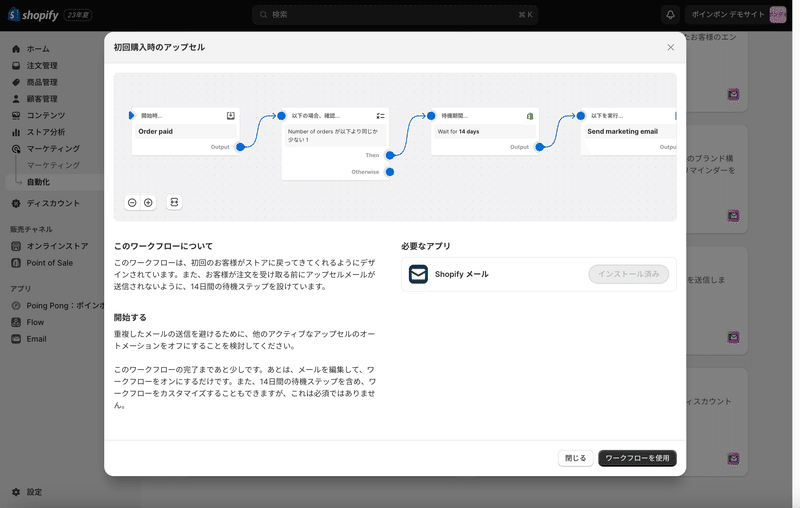
Task: Click the ディスカウント badge icon
Action: tap(16, 204)
